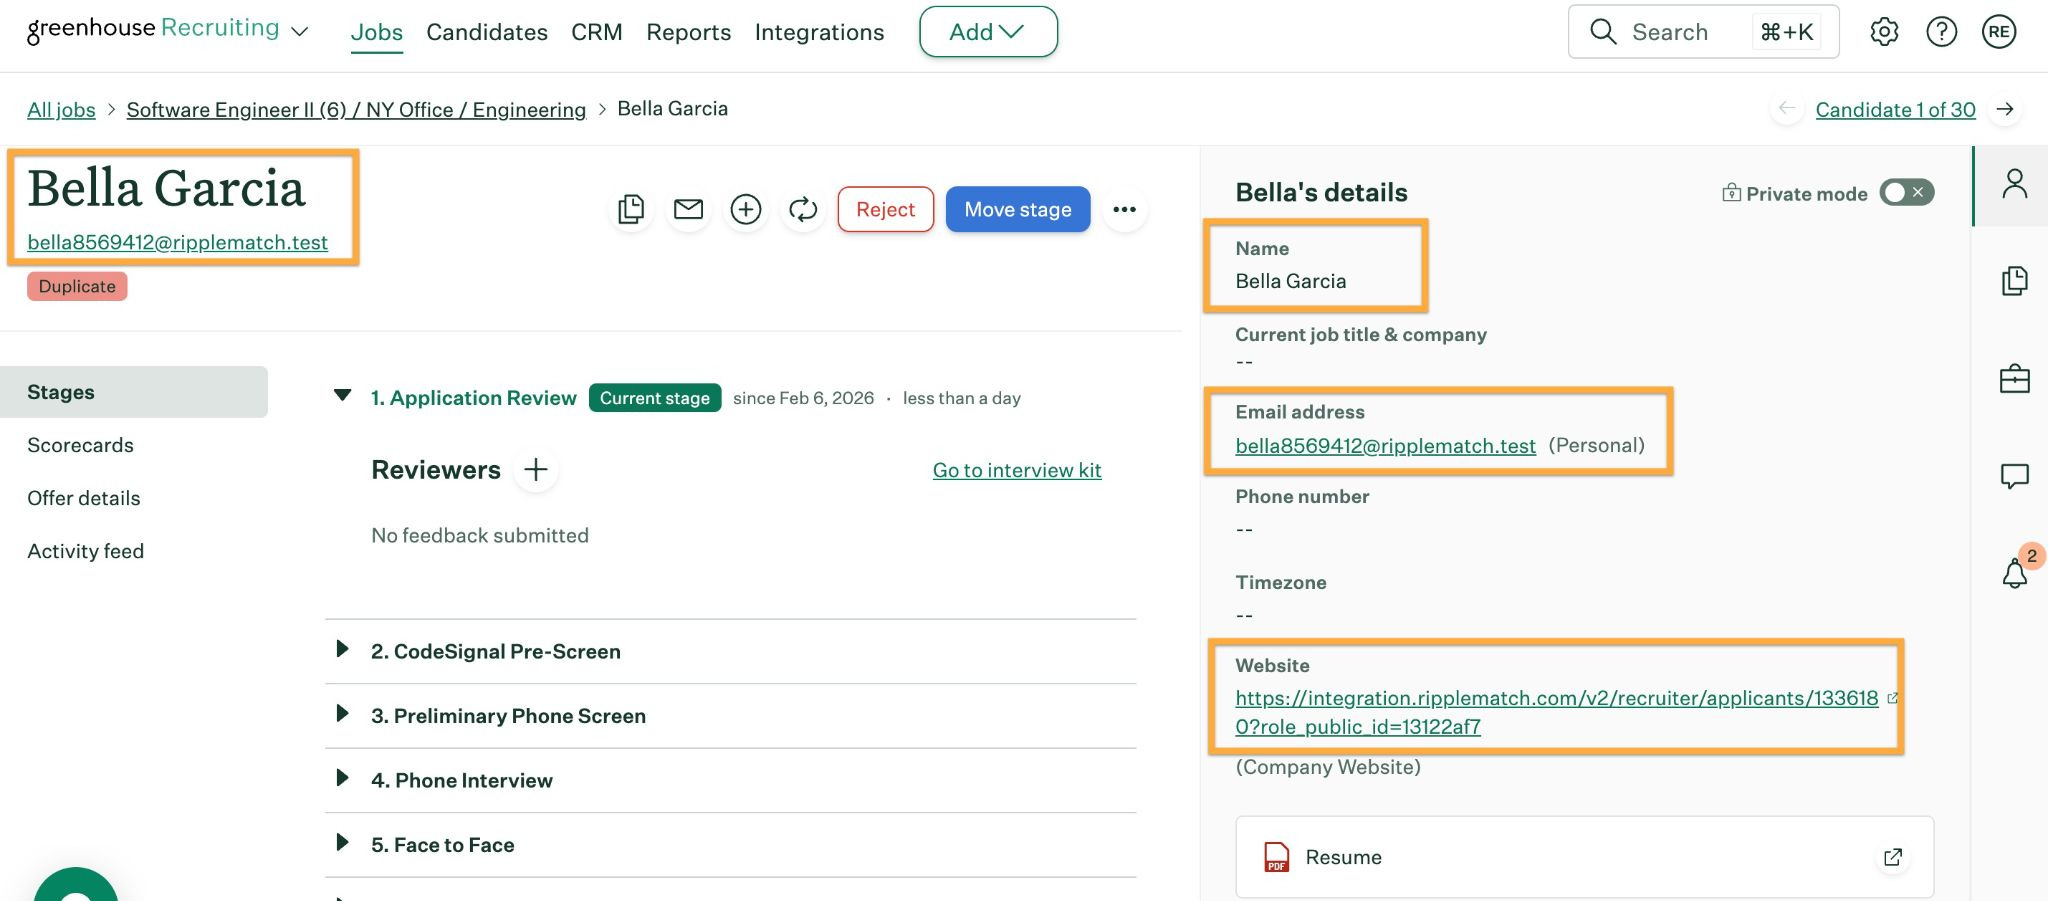Click email link in details panel
2048x901 pixels.
click(x=1385, y=446)
